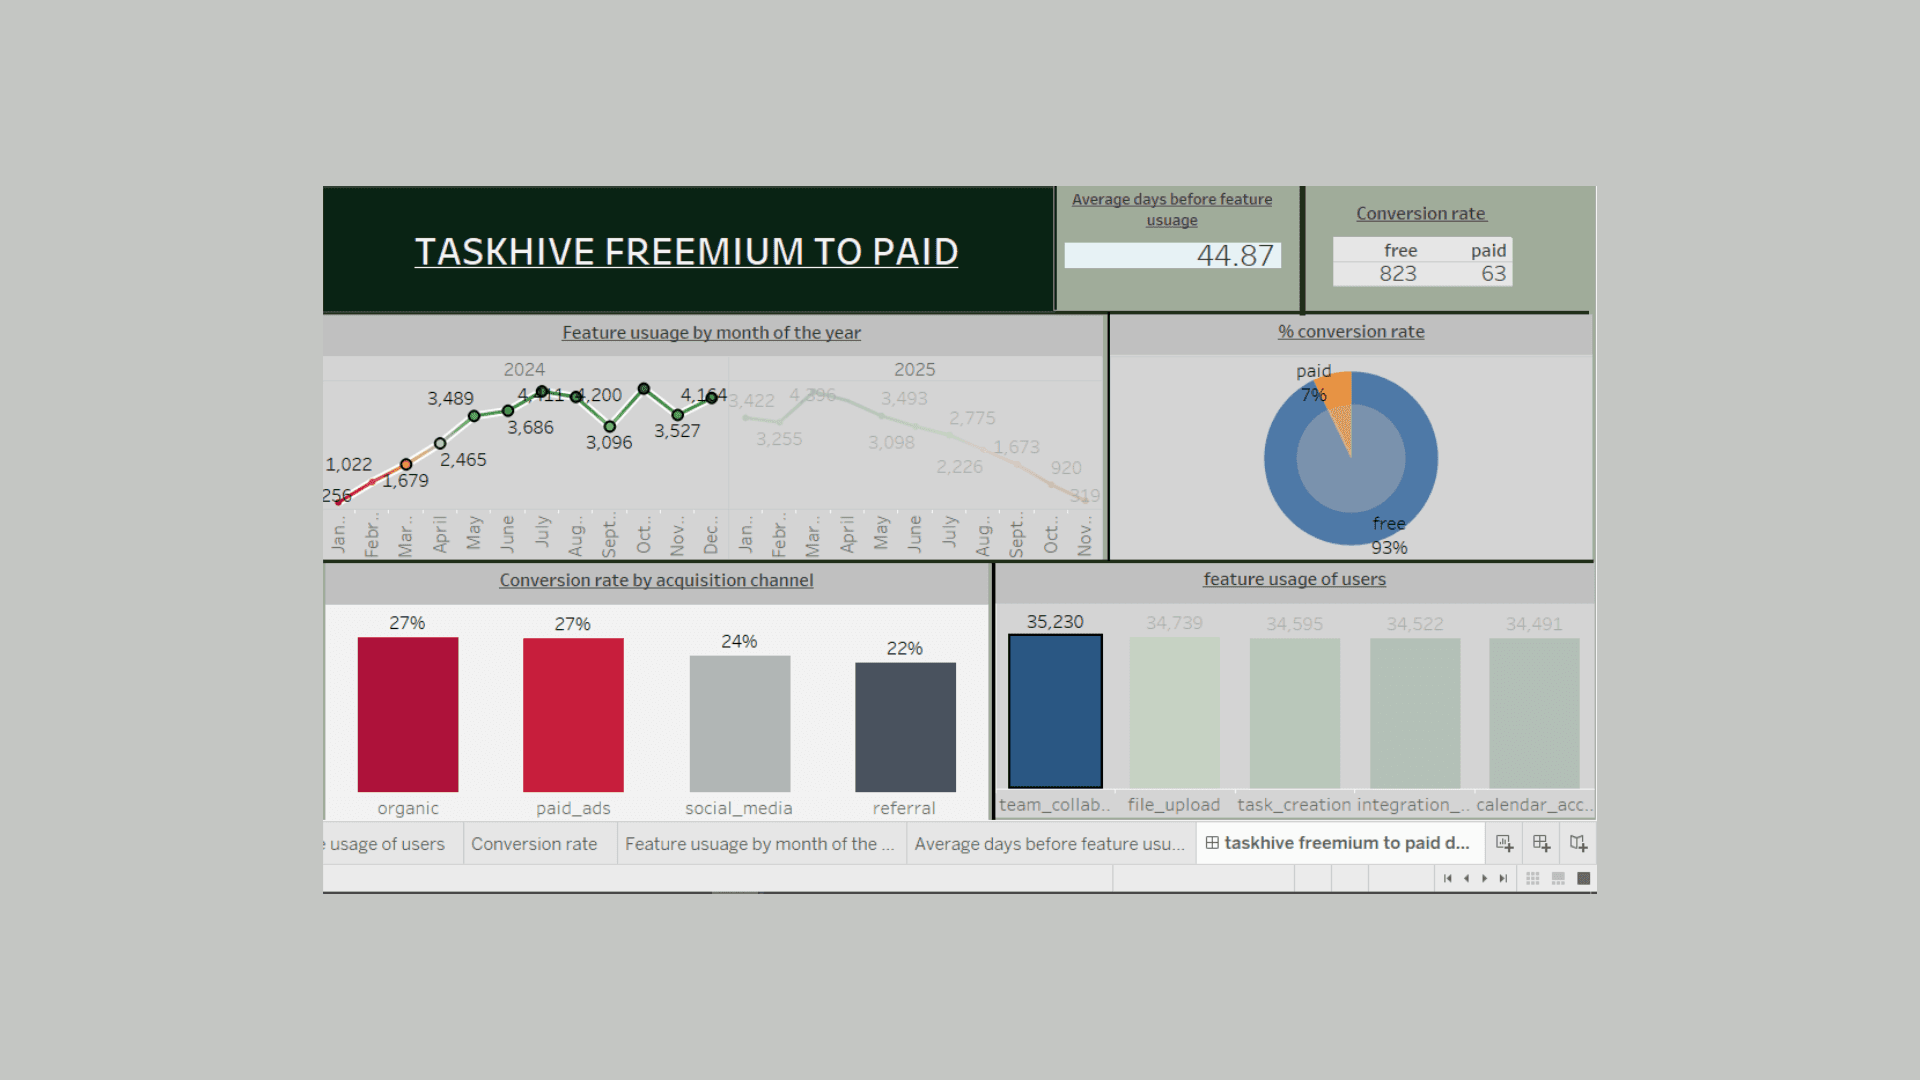The height and width of the screenshot is (1080, 1920).
Task: Switch to show tabs view
Action: coord(1583,878)
